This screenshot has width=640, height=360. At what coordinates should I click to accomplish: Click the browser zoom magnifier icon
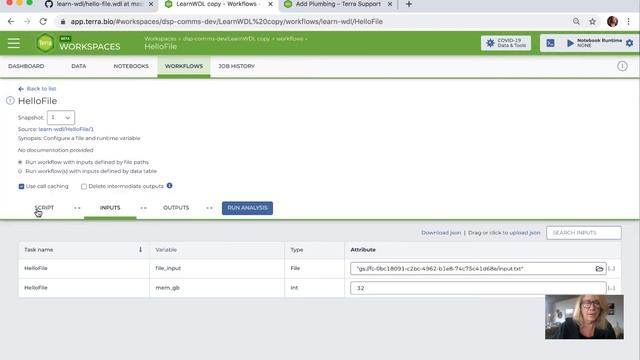pyautogui.click(x=576, y=21)
